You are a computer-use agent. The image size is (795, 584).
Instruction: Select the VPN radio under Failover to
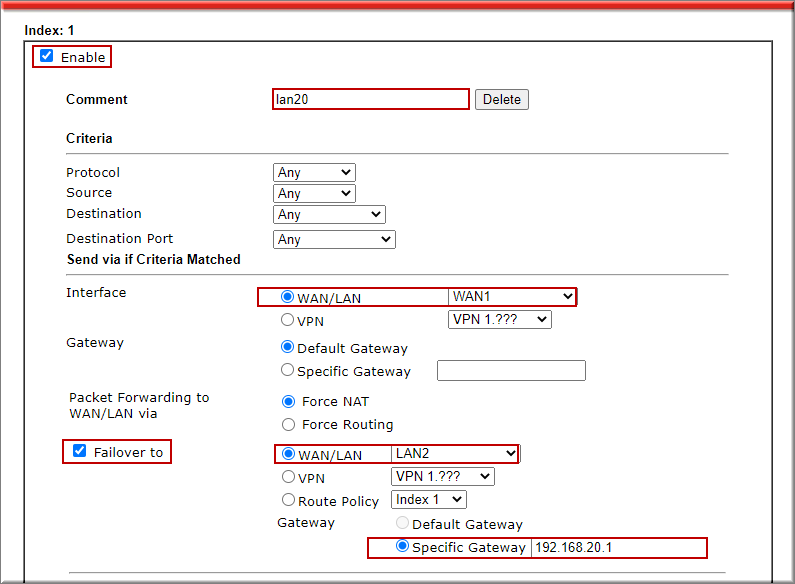coord(288,477)
